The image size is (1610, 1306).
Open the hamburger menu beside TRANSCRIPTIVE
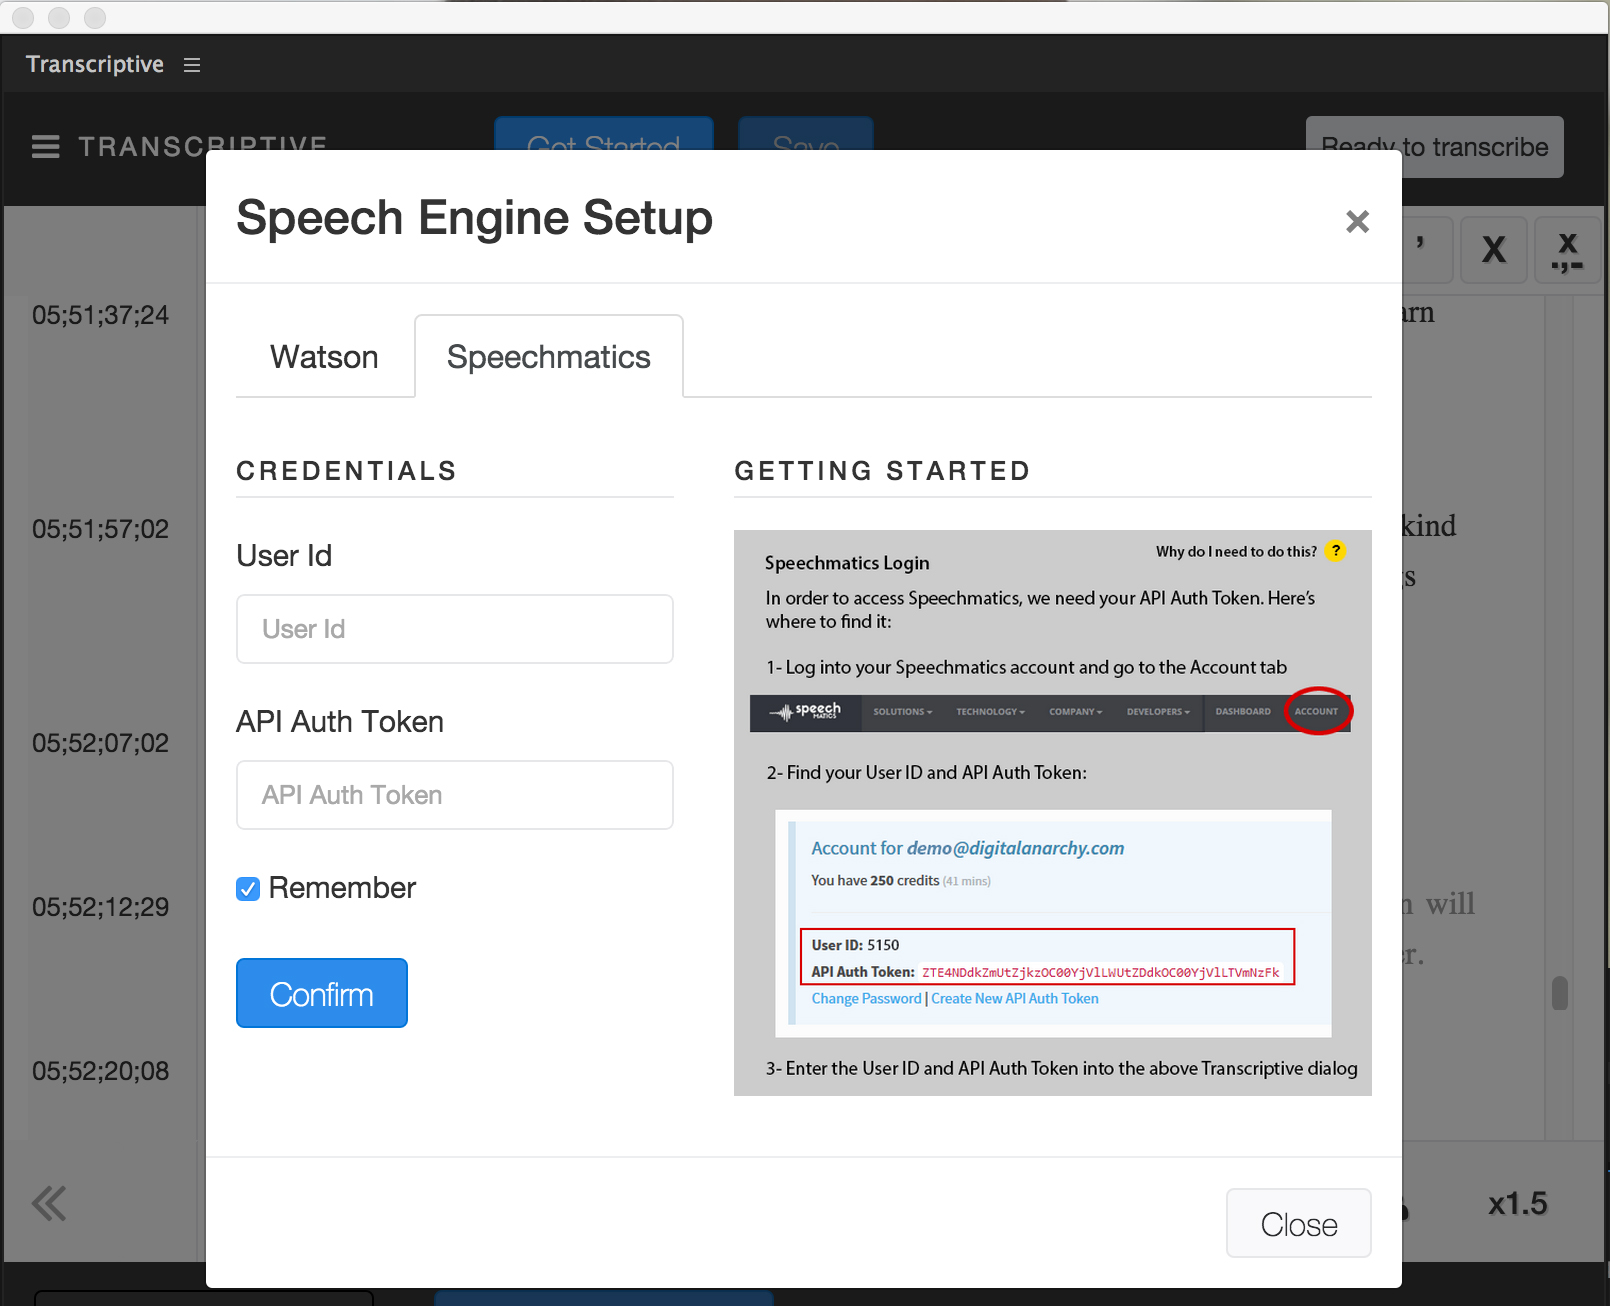pyautogui.click(x=45, y=147)
